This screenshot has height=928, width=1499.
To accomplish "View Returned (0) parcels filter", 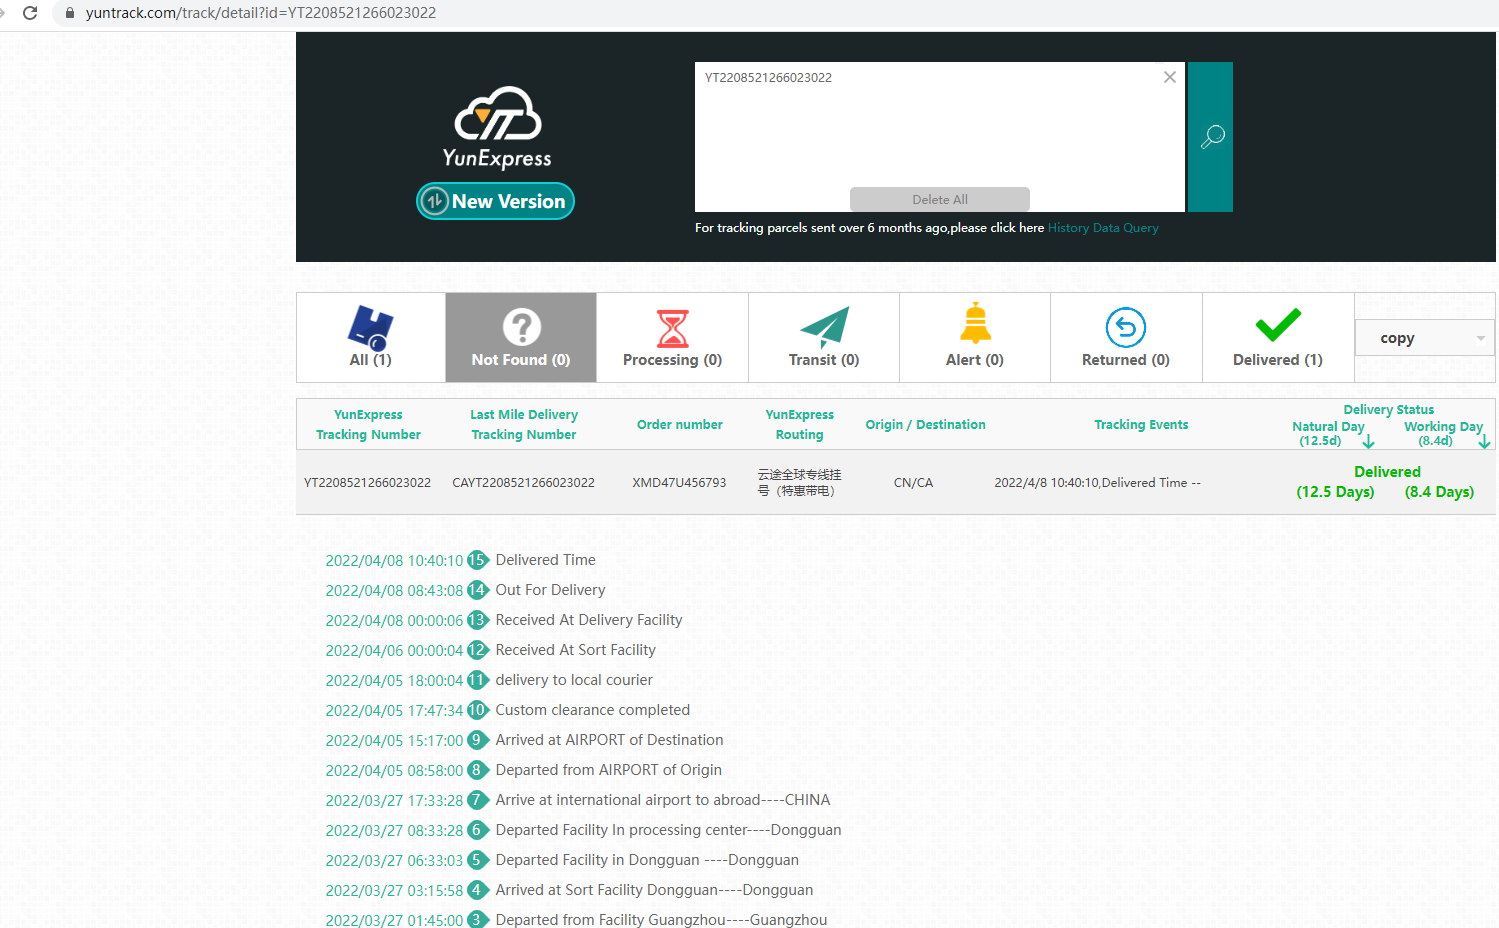I will 1125,338.
